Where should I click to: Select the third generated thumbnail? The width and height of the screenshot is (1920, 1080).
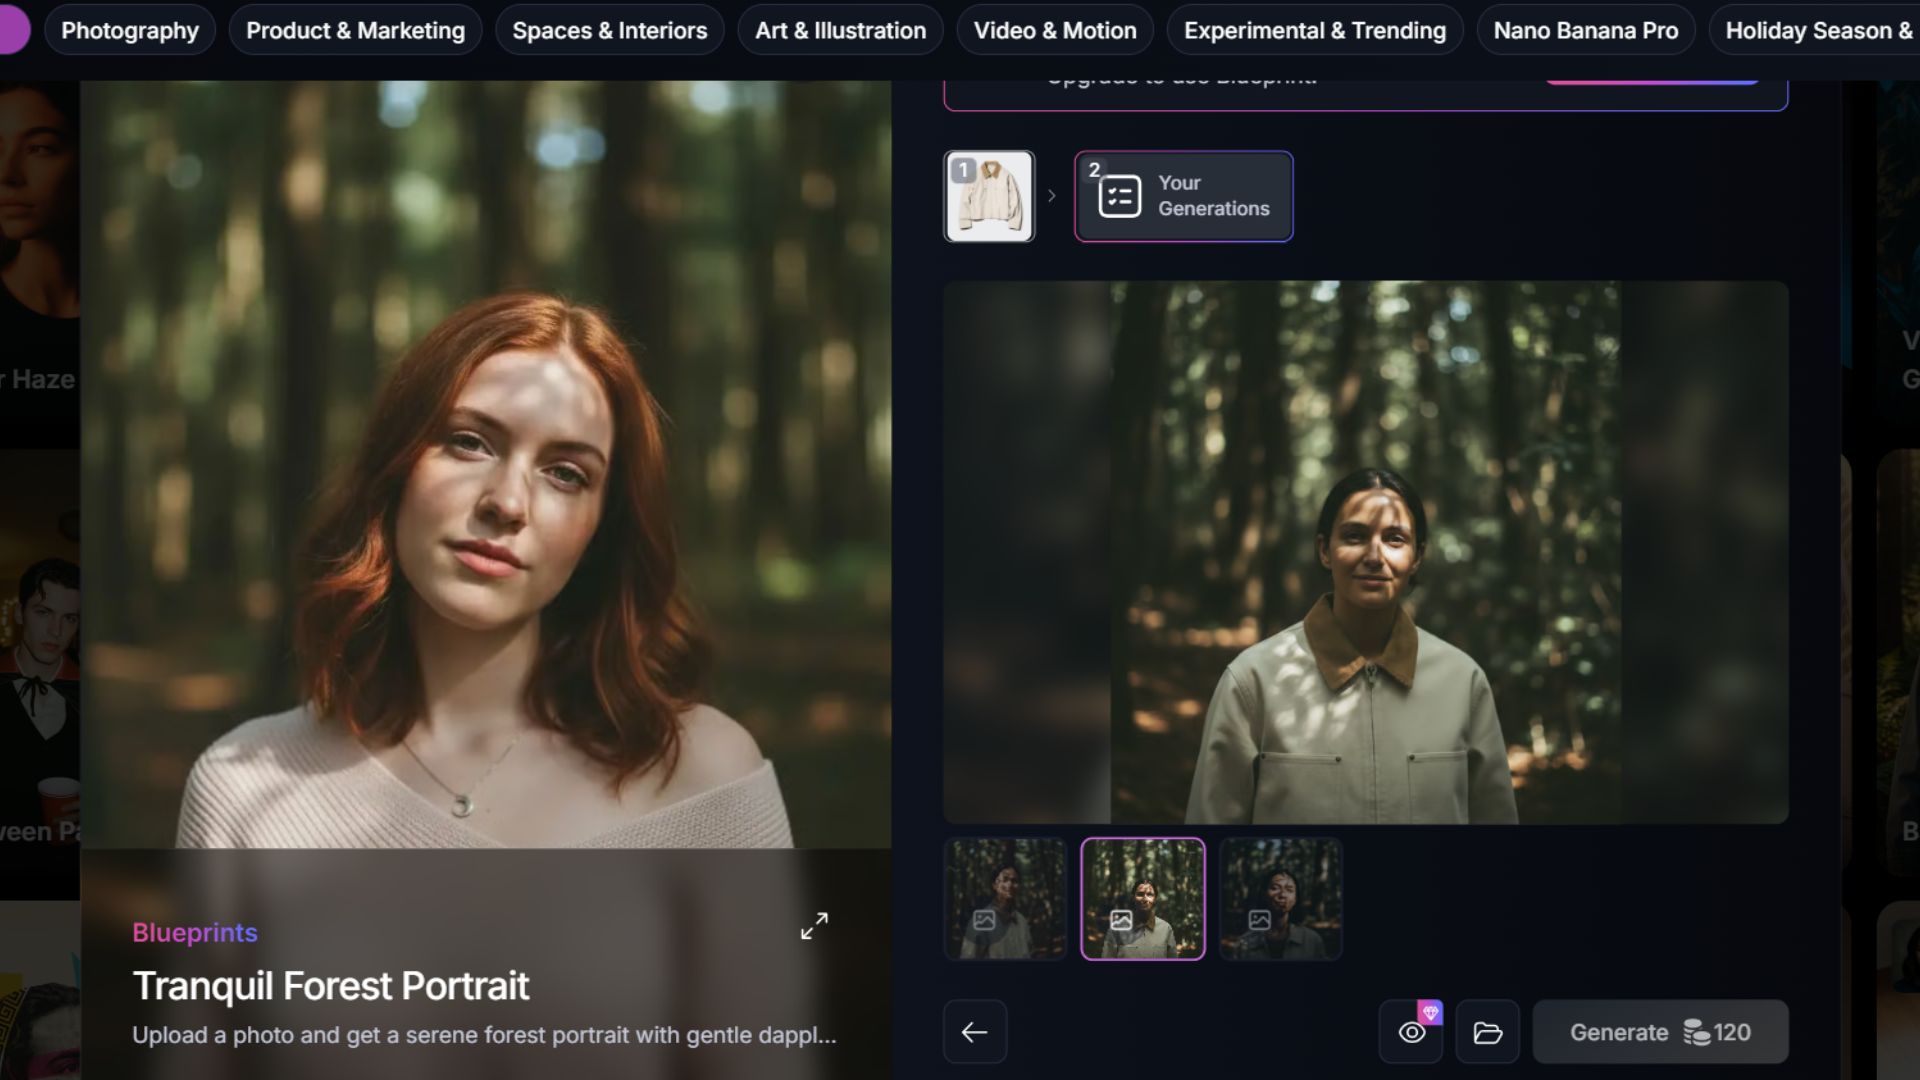(1280, 898)
